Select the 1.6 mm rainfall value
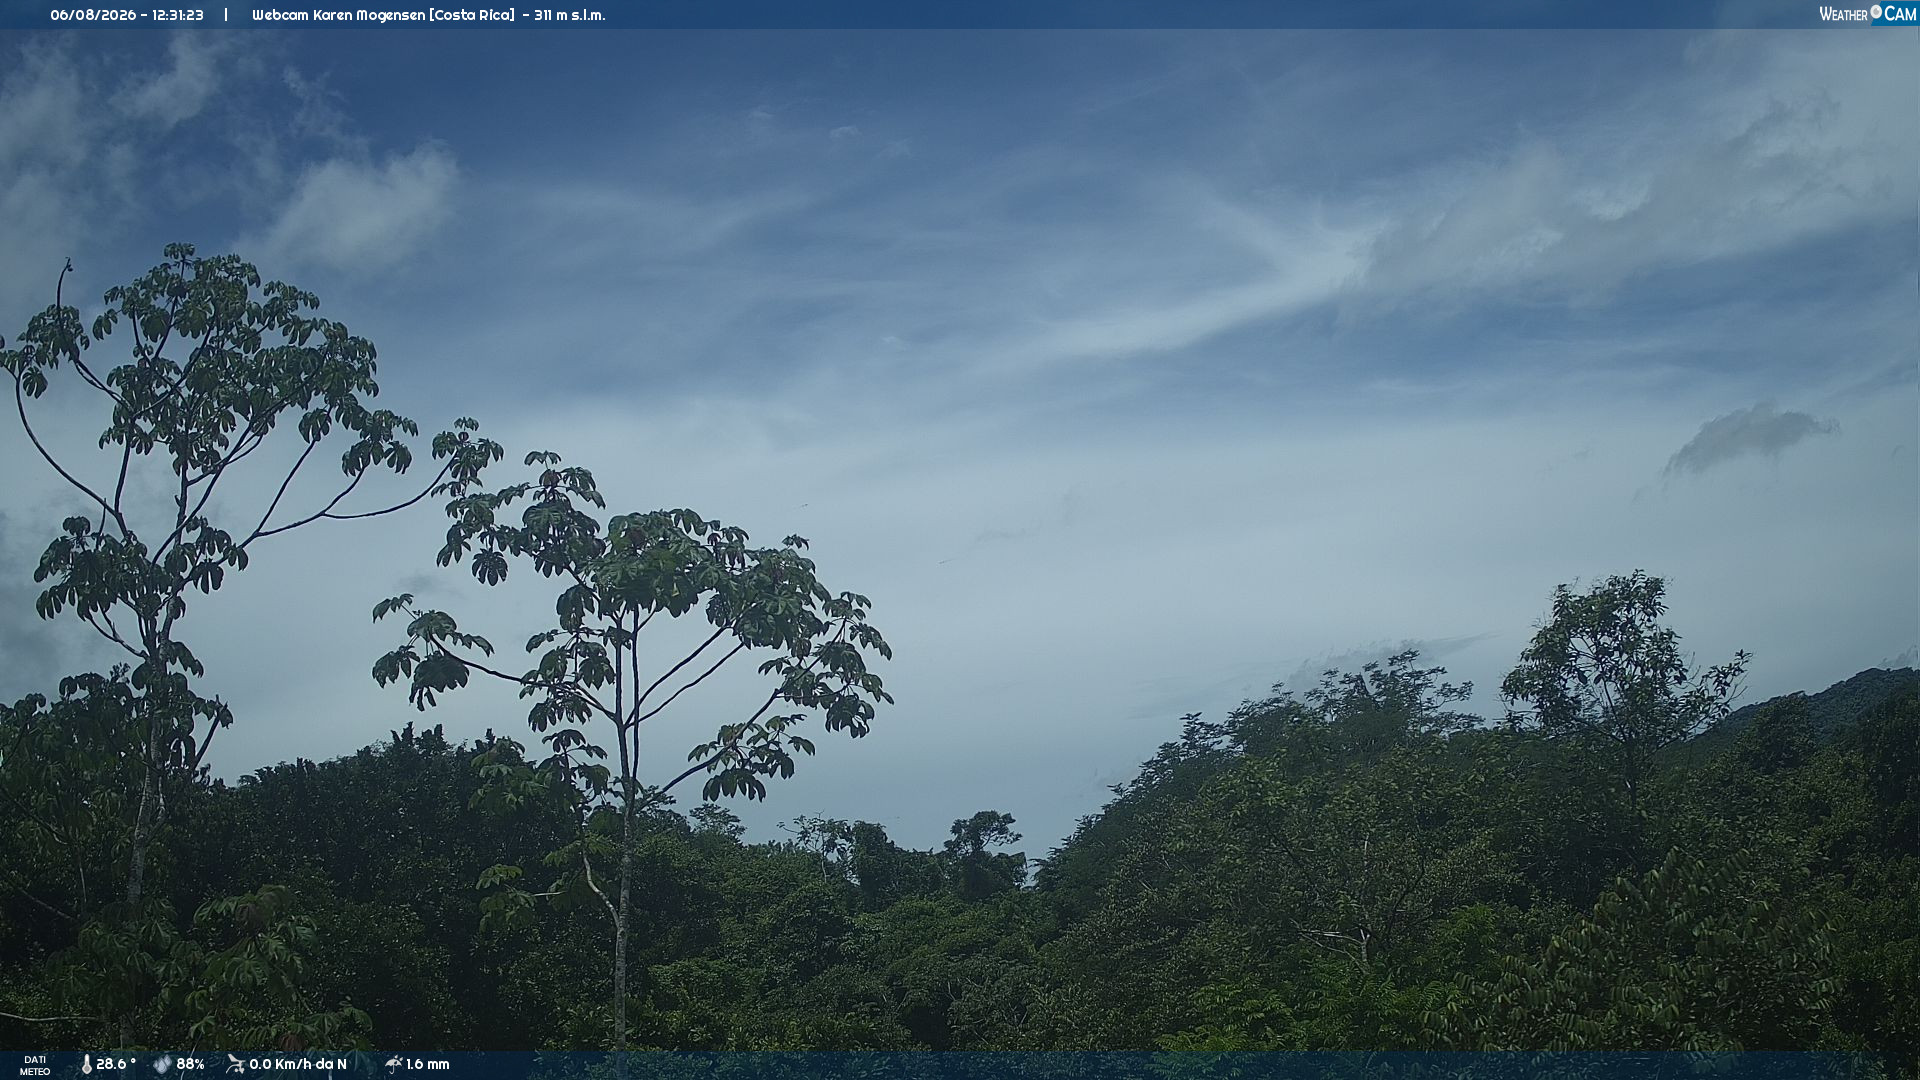1920x1080 pixels. (428, 1064)
